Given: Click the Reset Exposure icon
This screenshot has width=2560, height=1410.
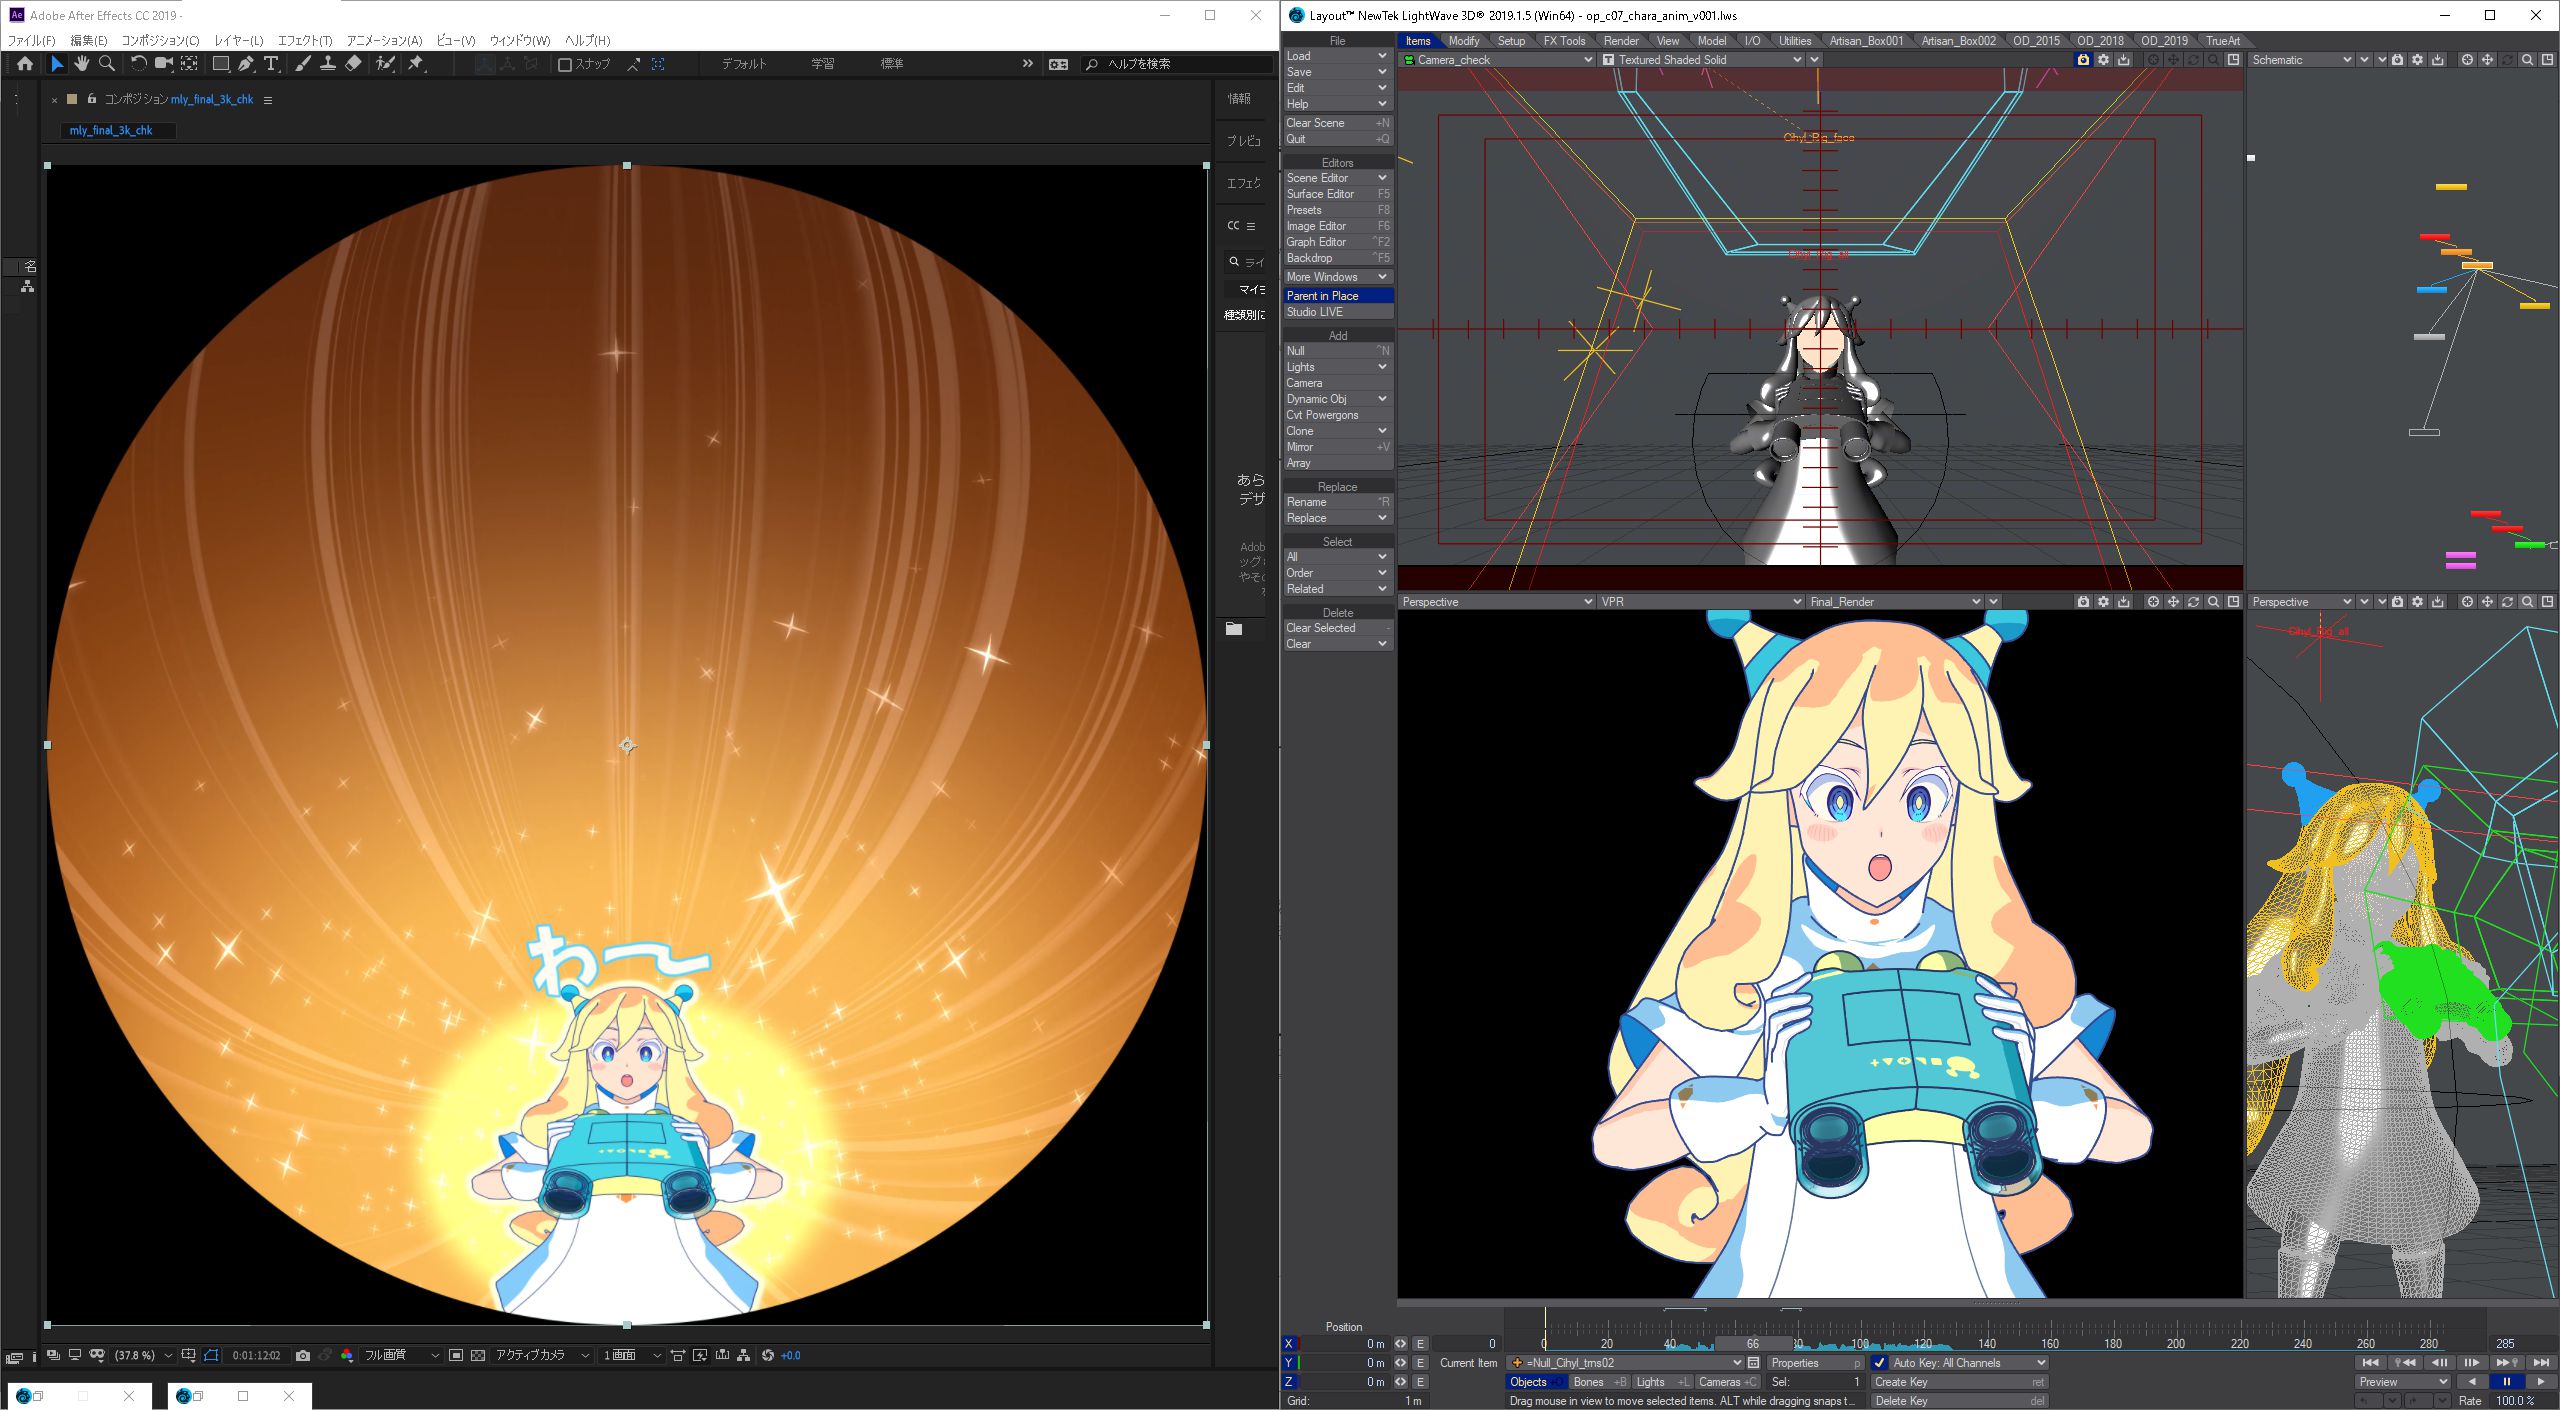Looking at the screenshot, I should [768, 1356].
